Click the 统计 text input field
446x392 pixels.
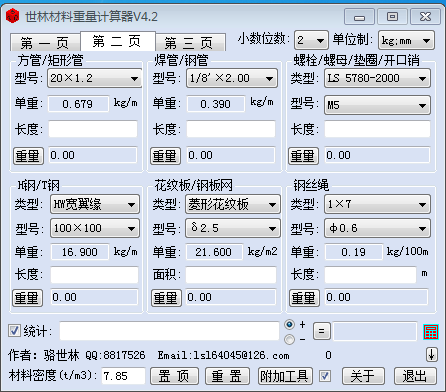(169, 331)
